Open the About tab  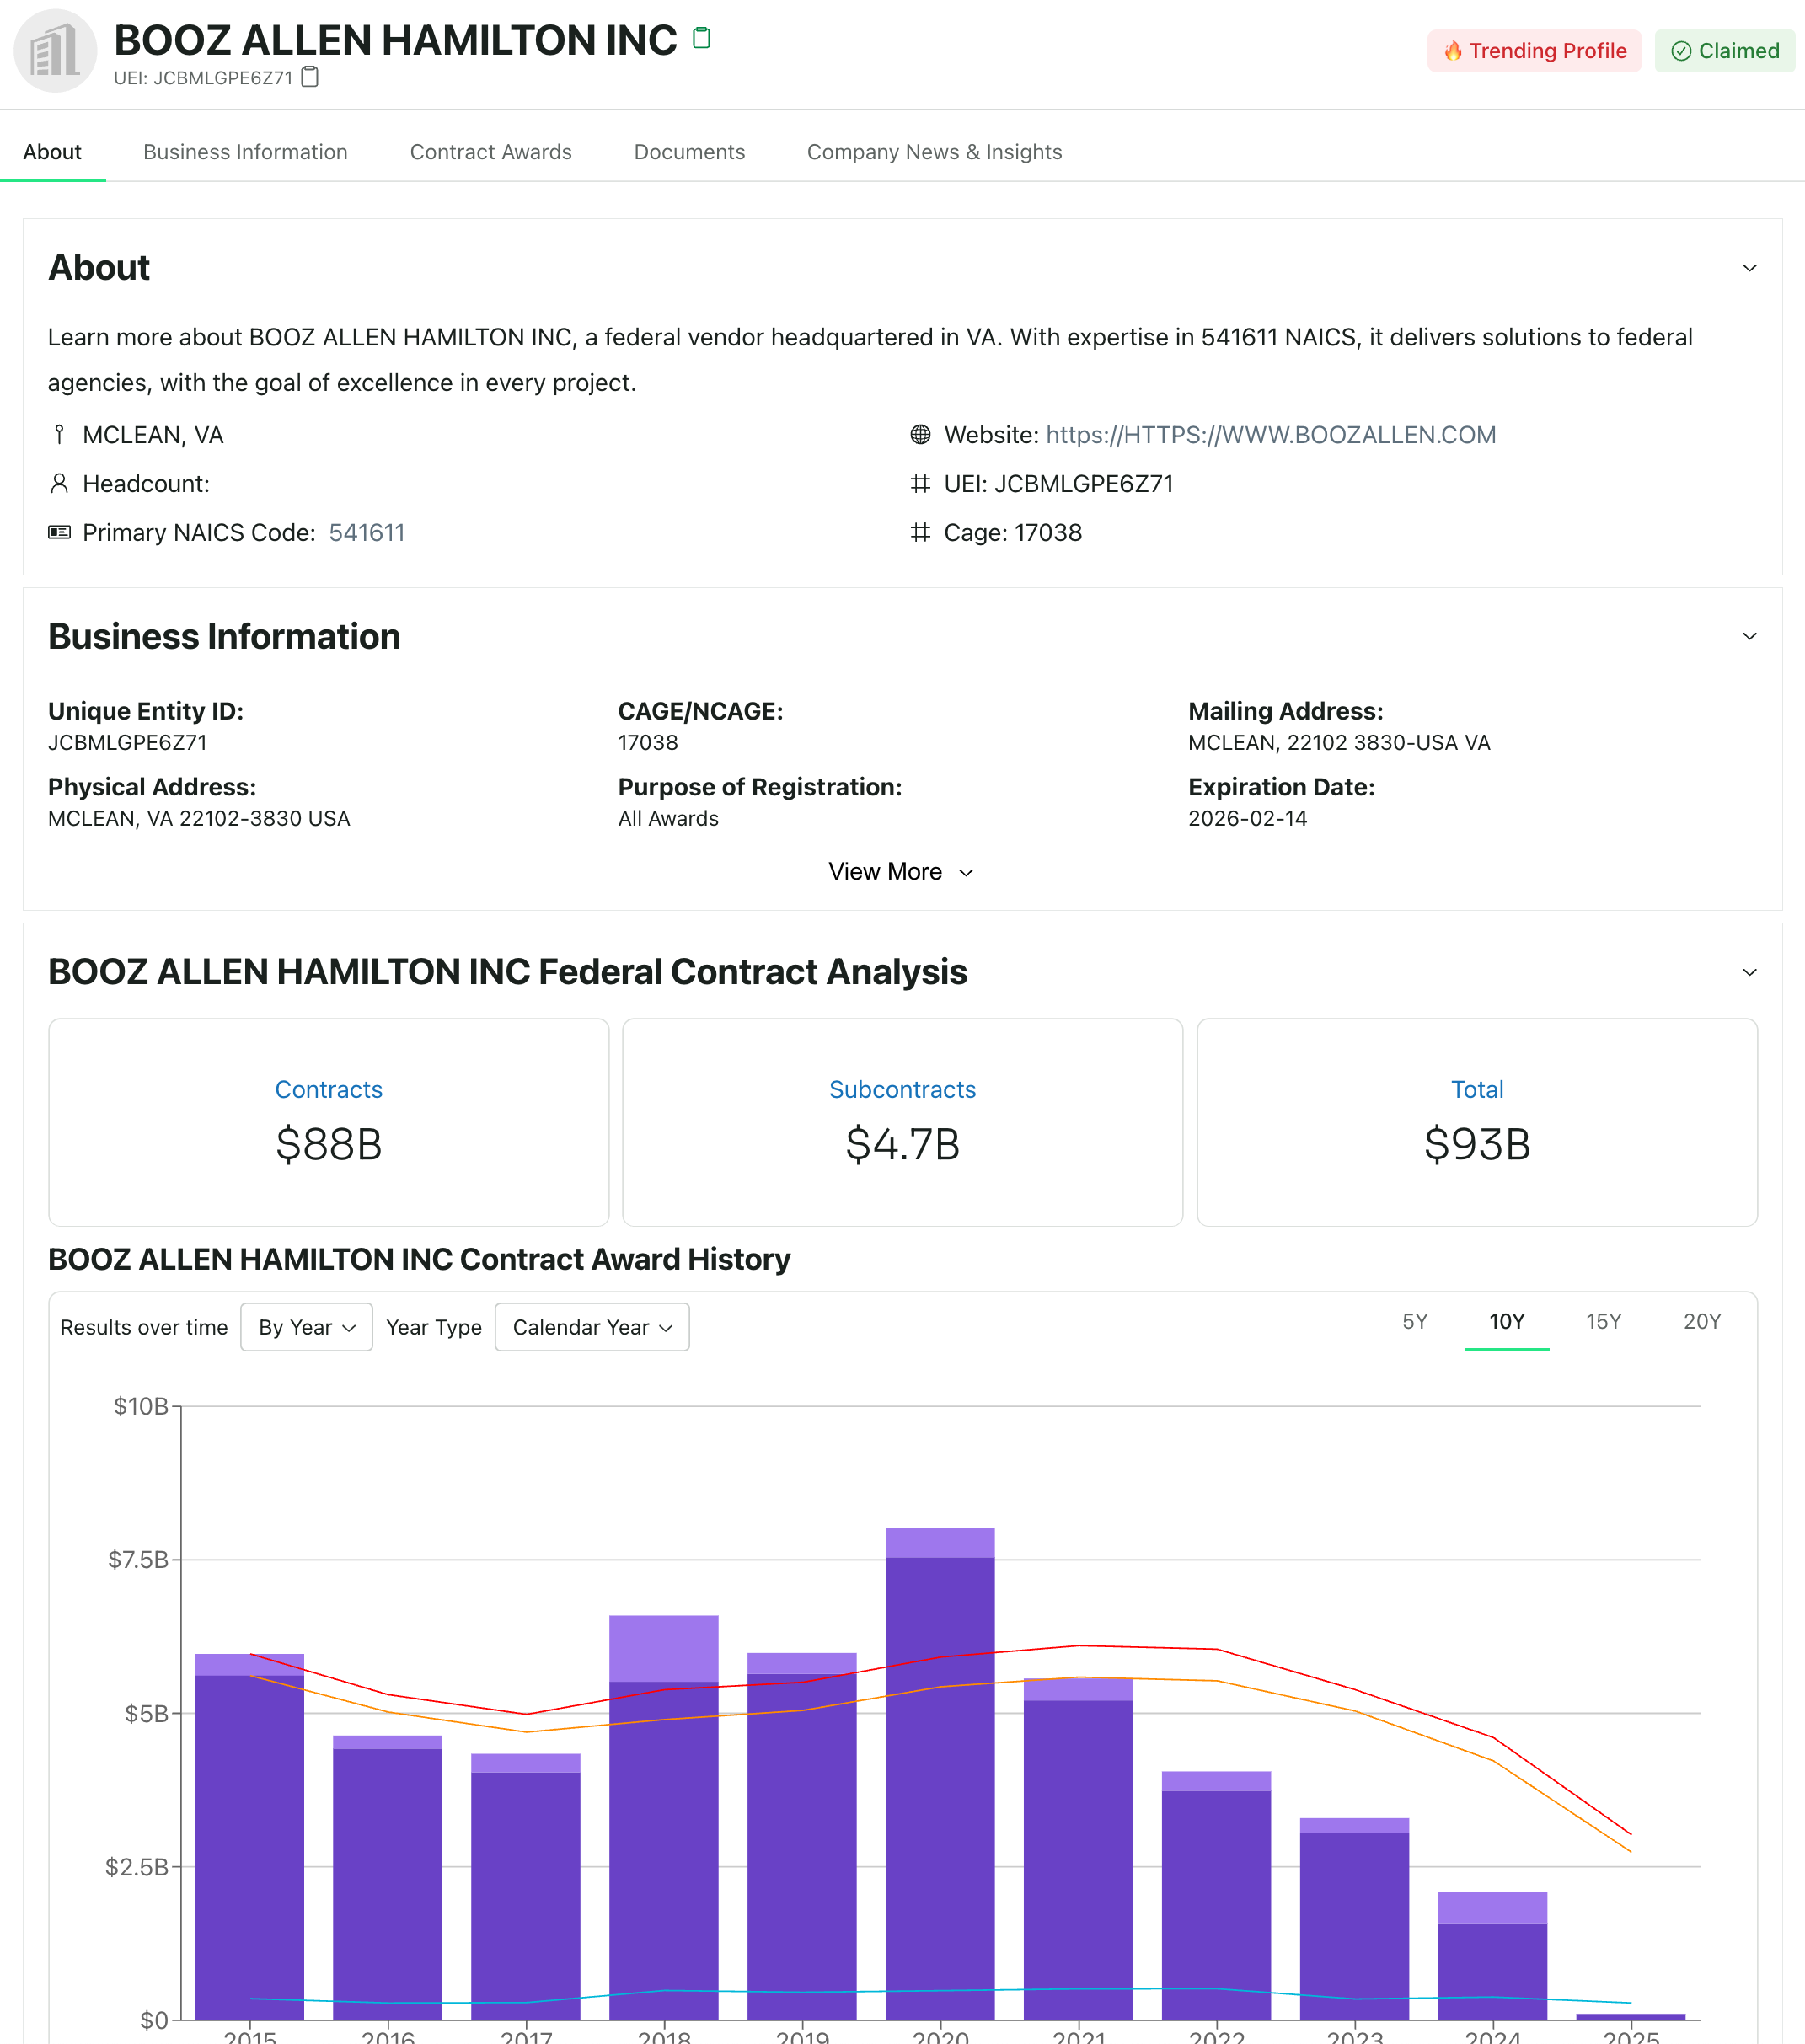coord(52,152)
